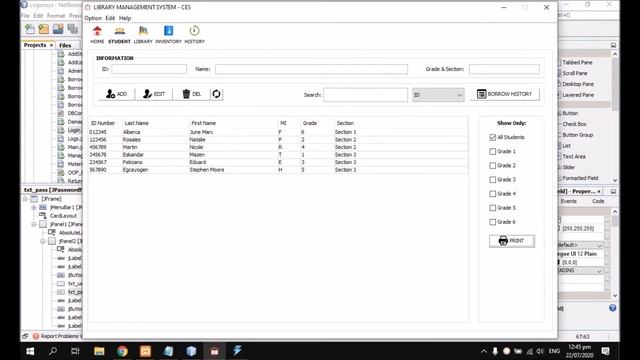Open Google Chrome from the taskbar

pyautogui.click(x=122, y=351)
